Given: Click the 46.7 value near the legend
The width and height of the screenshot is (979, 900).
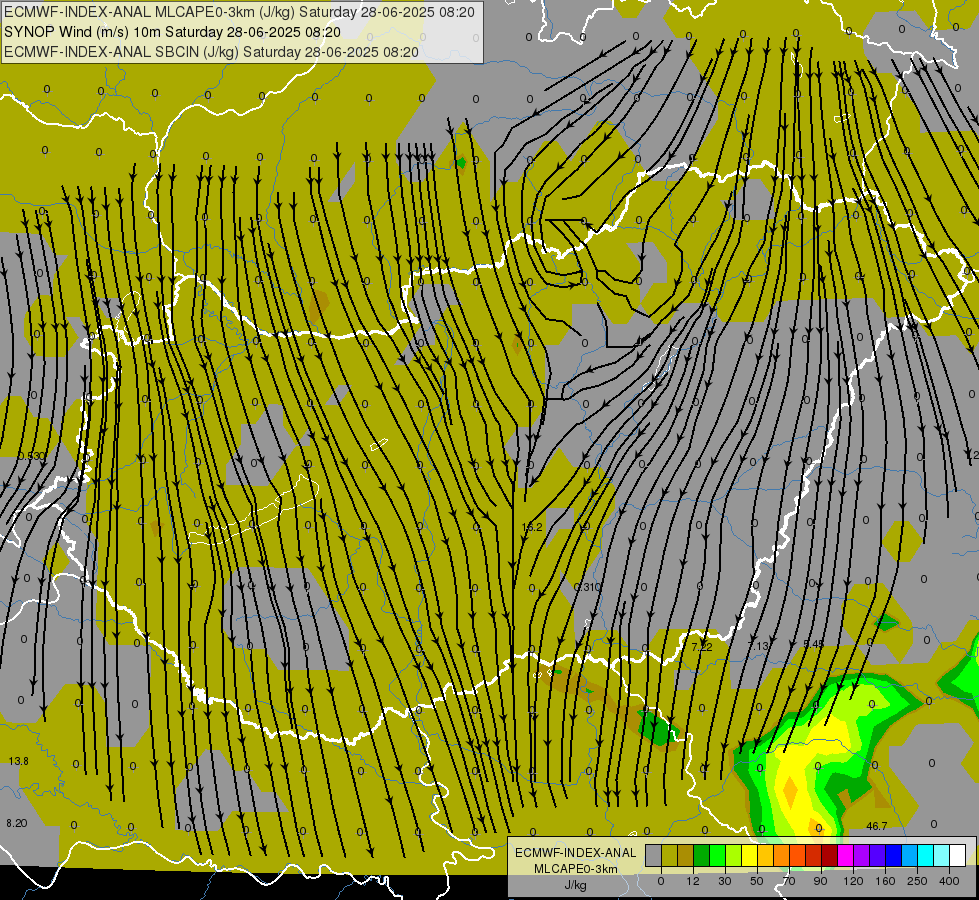Looking at the screenshot, I should point(877,826).
